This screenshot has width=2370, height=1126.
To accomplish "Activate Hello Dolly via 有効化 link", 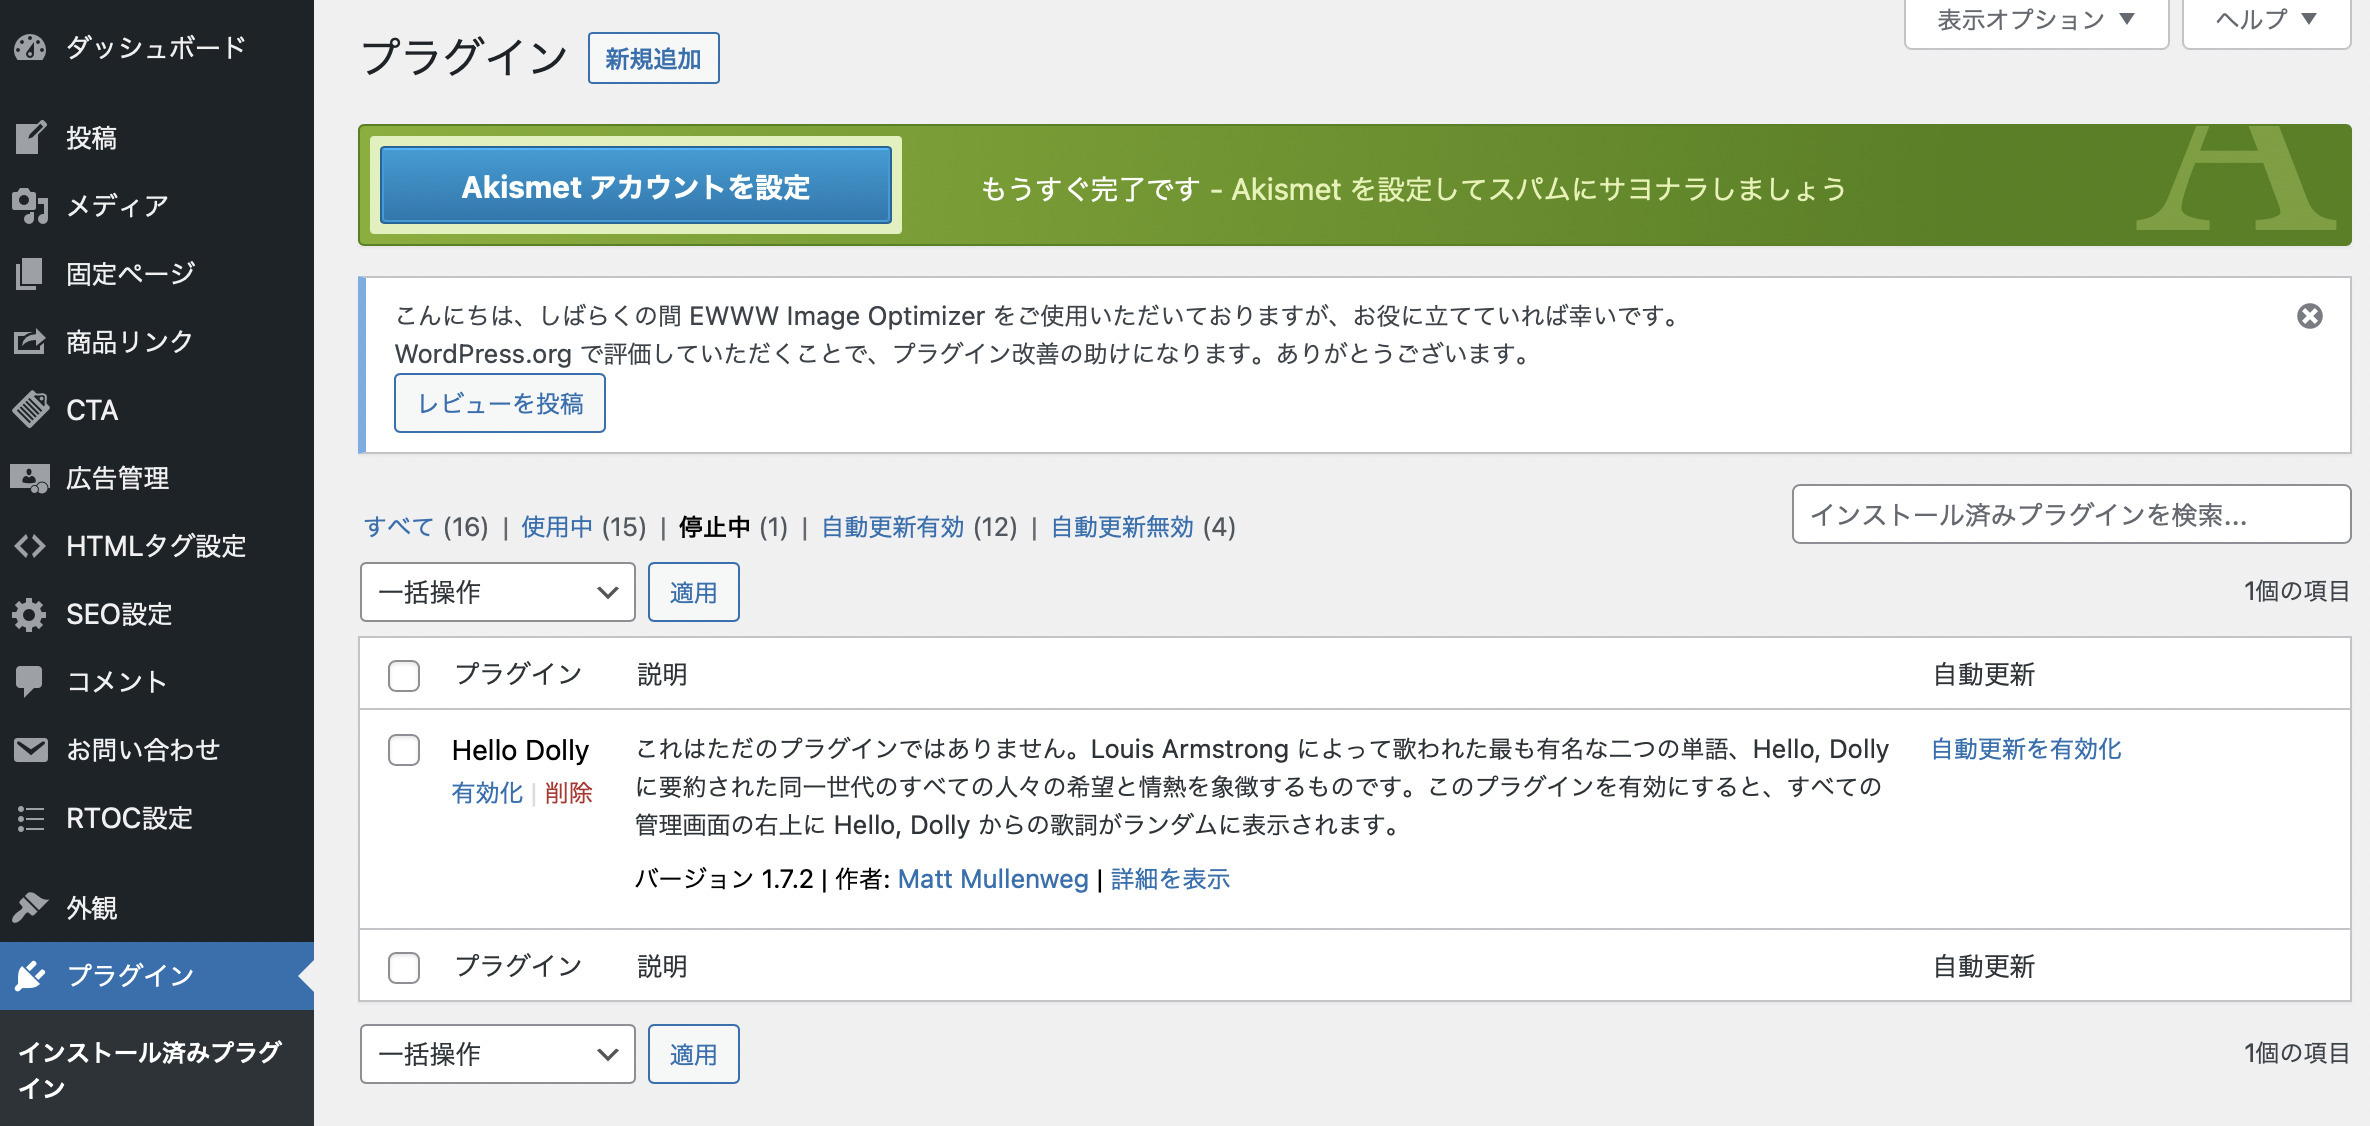I will pos(487,793).
